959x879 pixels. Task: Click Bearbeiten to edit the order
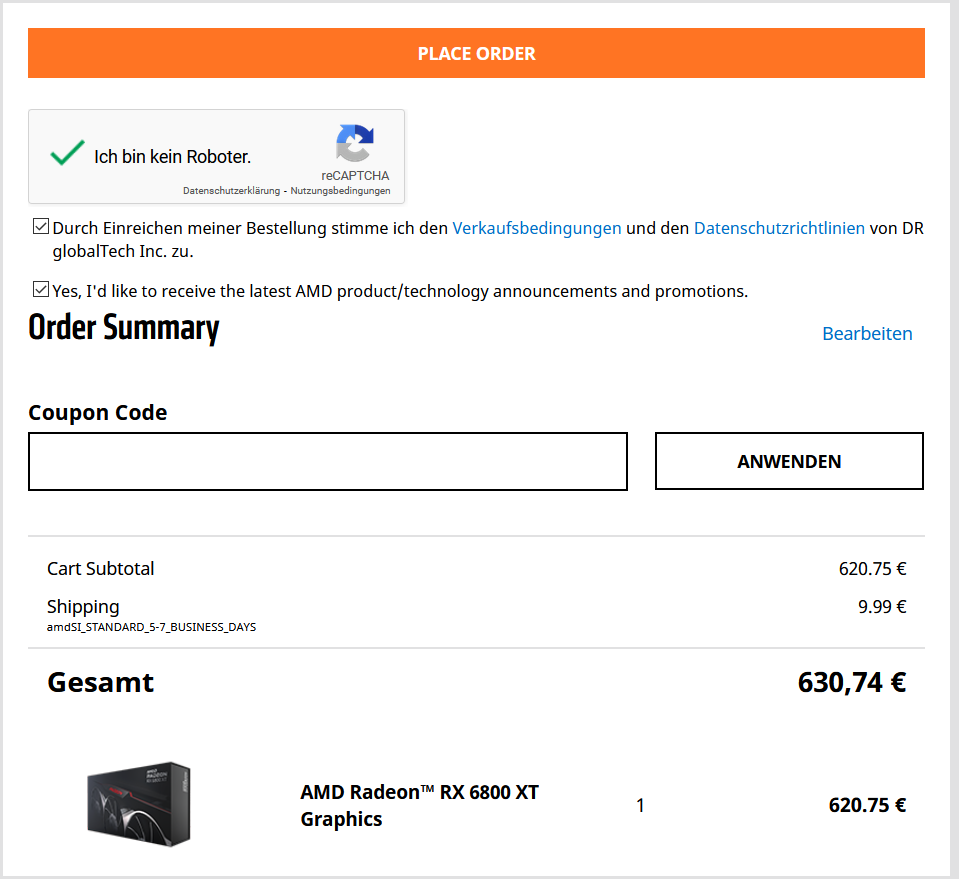pyautogui.click(x=867, y=334)
